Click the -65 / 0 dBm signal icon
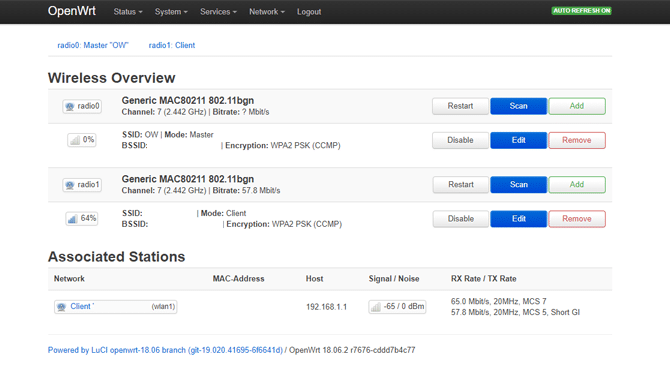 [x=376, y=306]
